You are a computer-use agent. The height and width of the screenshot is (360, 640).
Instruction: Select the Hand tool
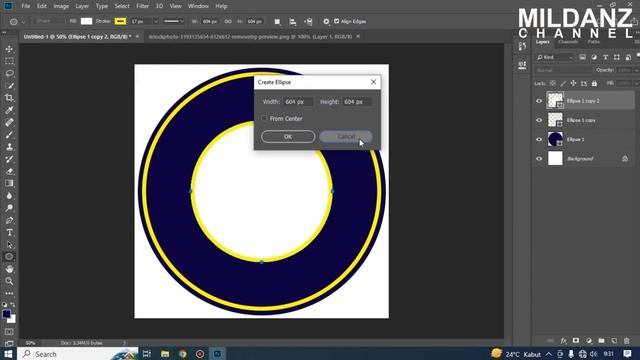(x=9, y=269)
